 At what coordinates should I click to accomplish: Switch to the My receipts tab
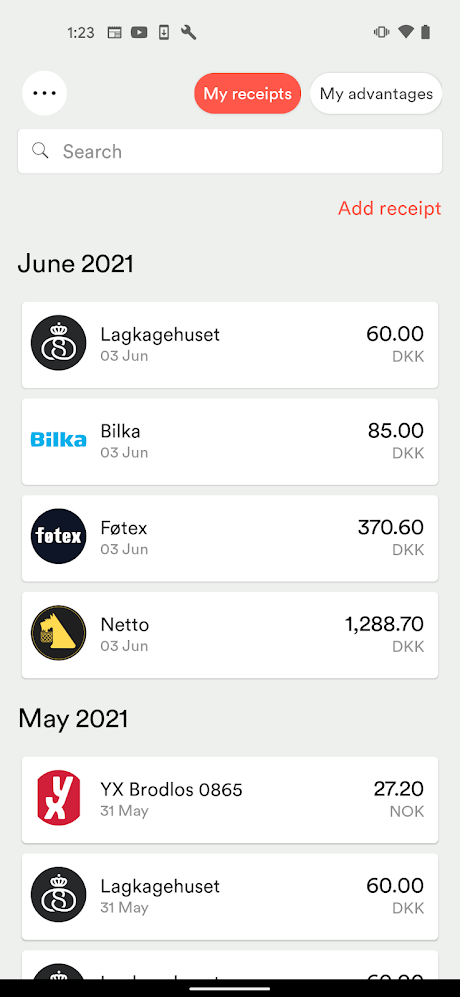coord(247,93)
